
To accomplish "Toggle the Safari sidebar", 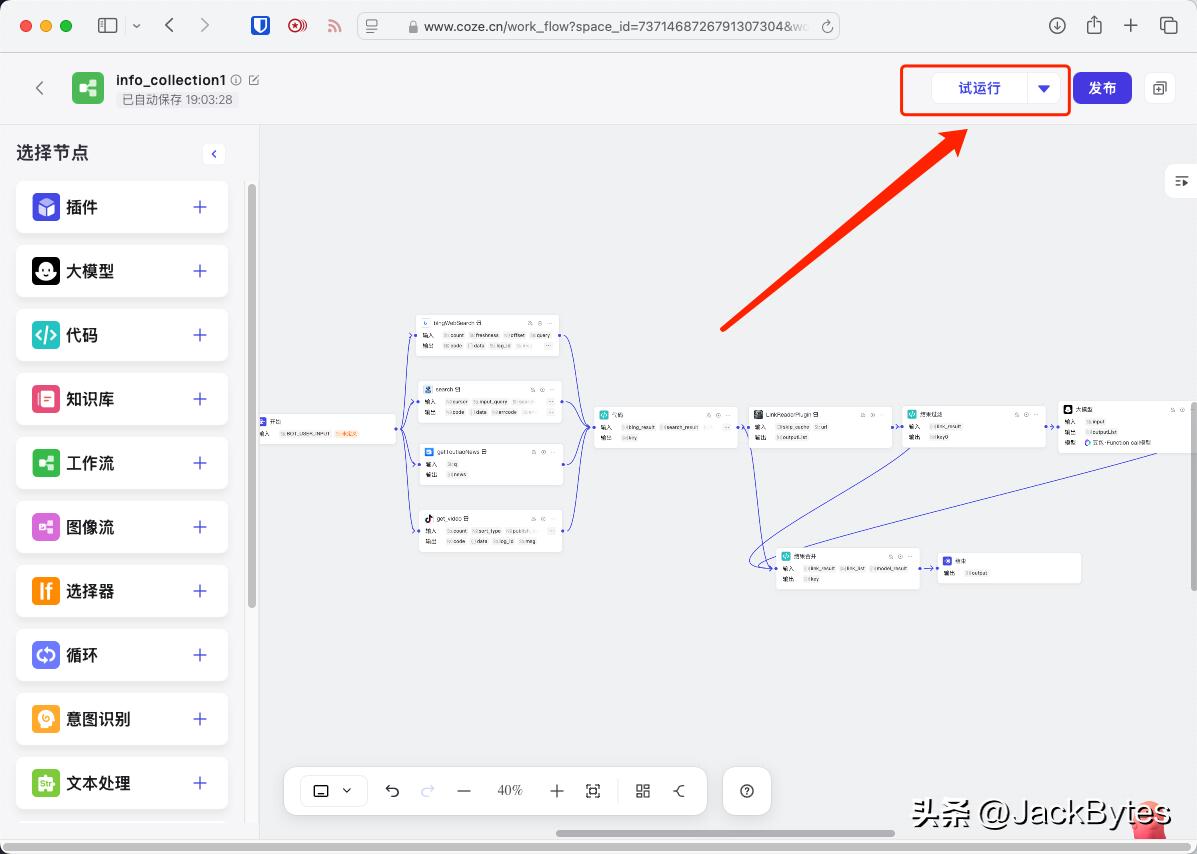I will pos(108,26).
